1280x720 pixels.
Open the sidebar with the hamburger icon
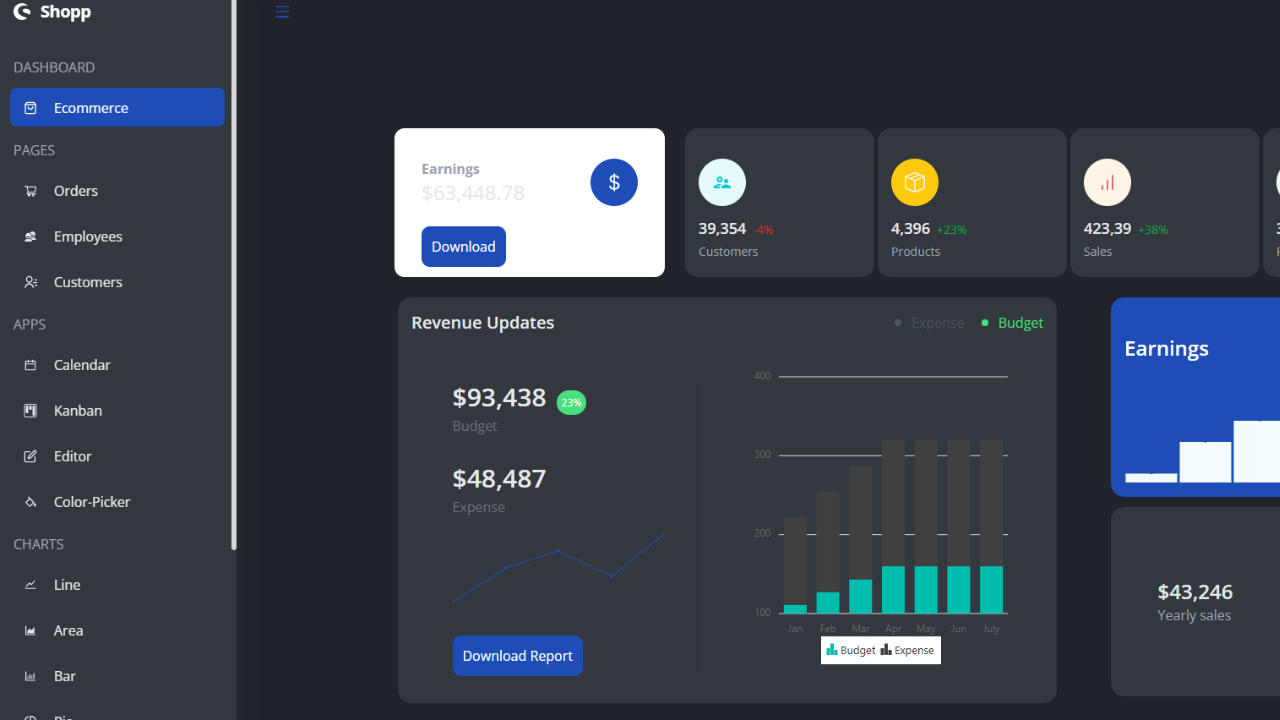pos(281,12)
